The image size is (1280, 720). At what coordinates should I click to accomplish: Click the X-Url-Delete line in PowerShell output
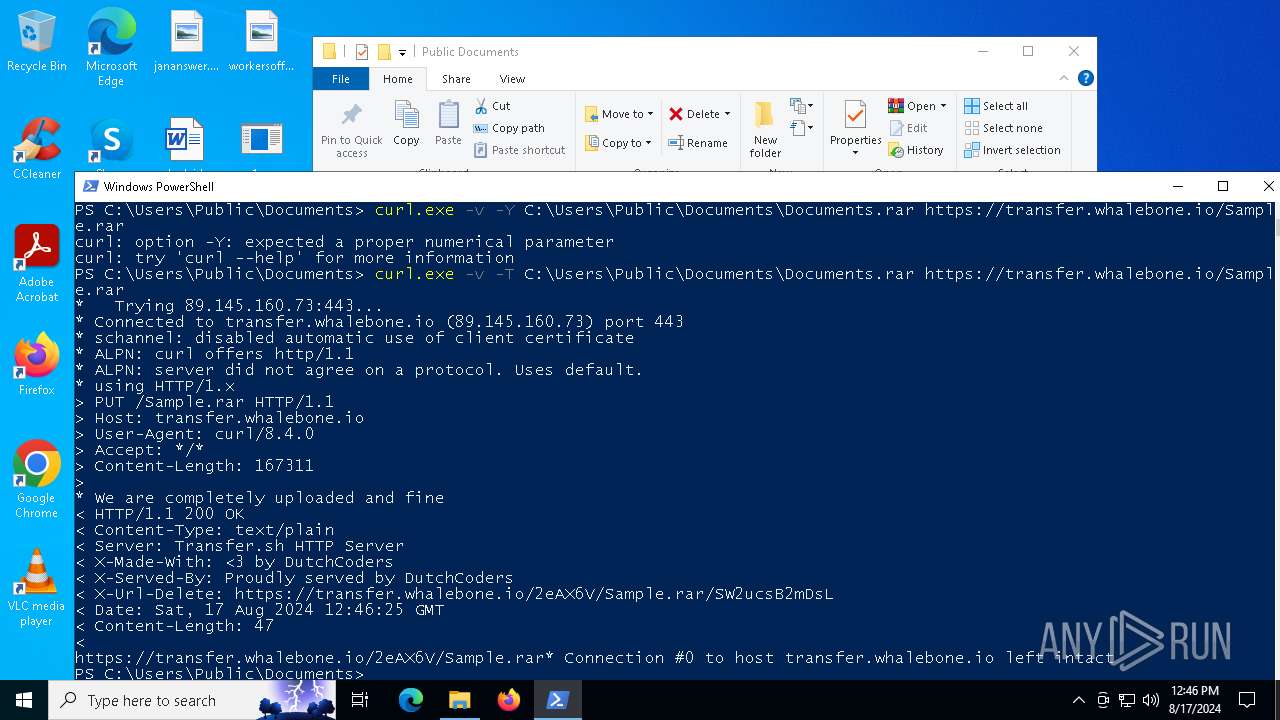pyautogui.click(x=454, y=594)
